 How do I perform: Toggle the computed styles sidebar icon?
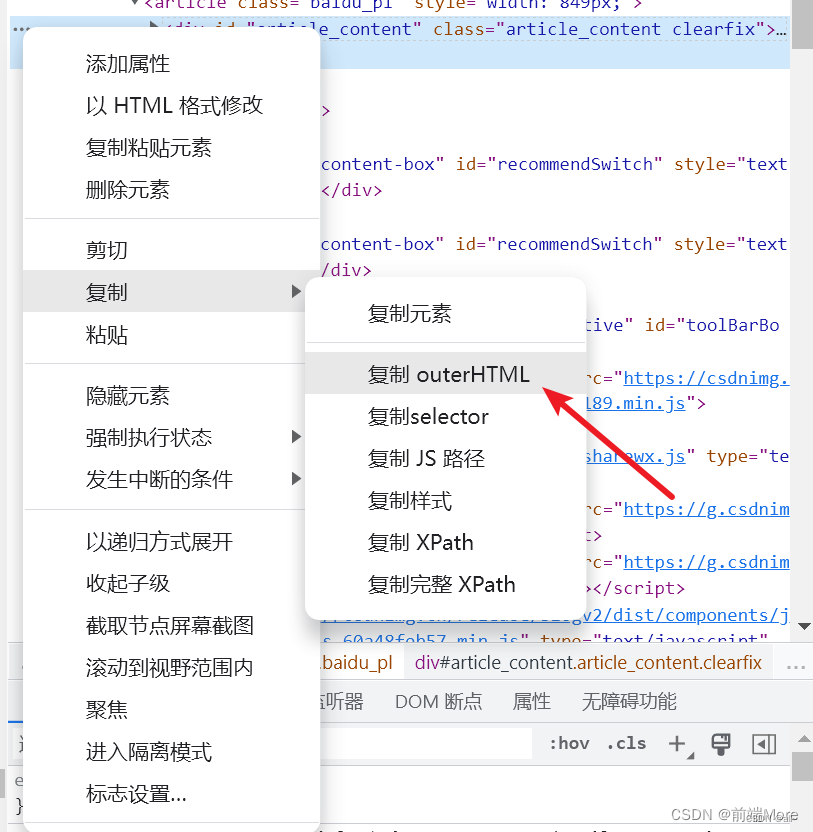click(x=764, y=744)
